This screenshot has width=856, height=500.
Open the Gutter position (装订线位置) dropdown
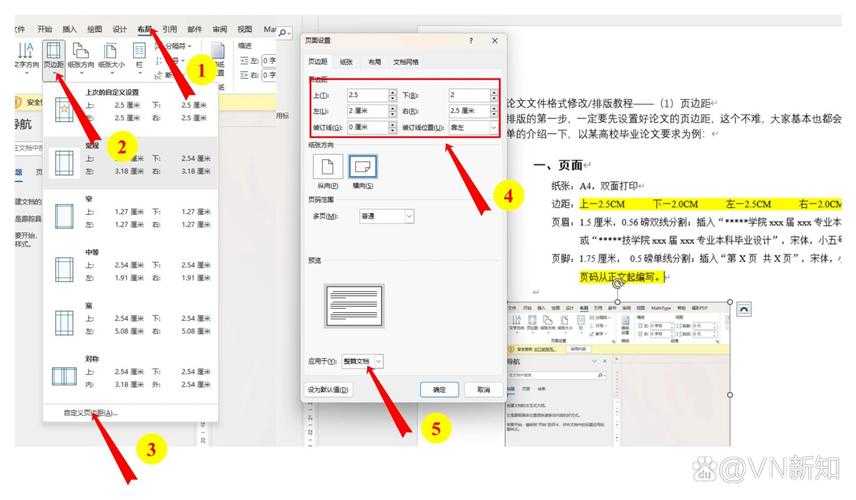coord(473,127)
